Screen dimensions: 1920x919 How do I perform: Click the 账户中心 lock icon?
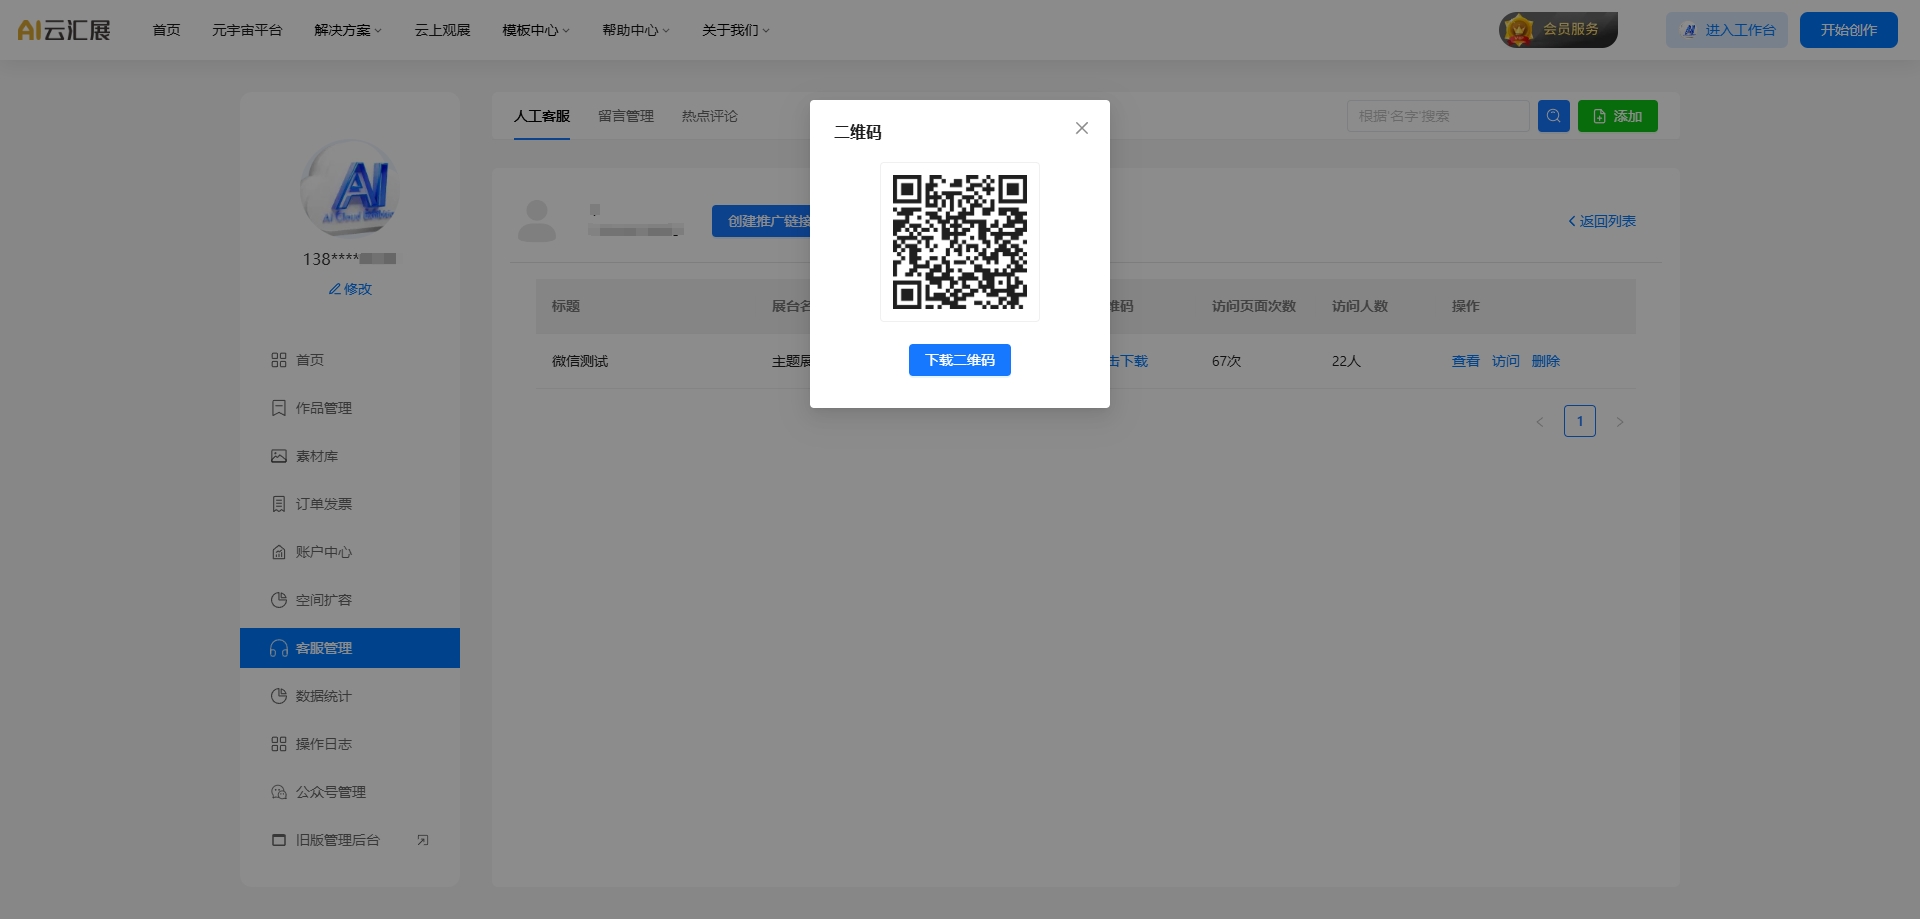(x=280, y=552)
